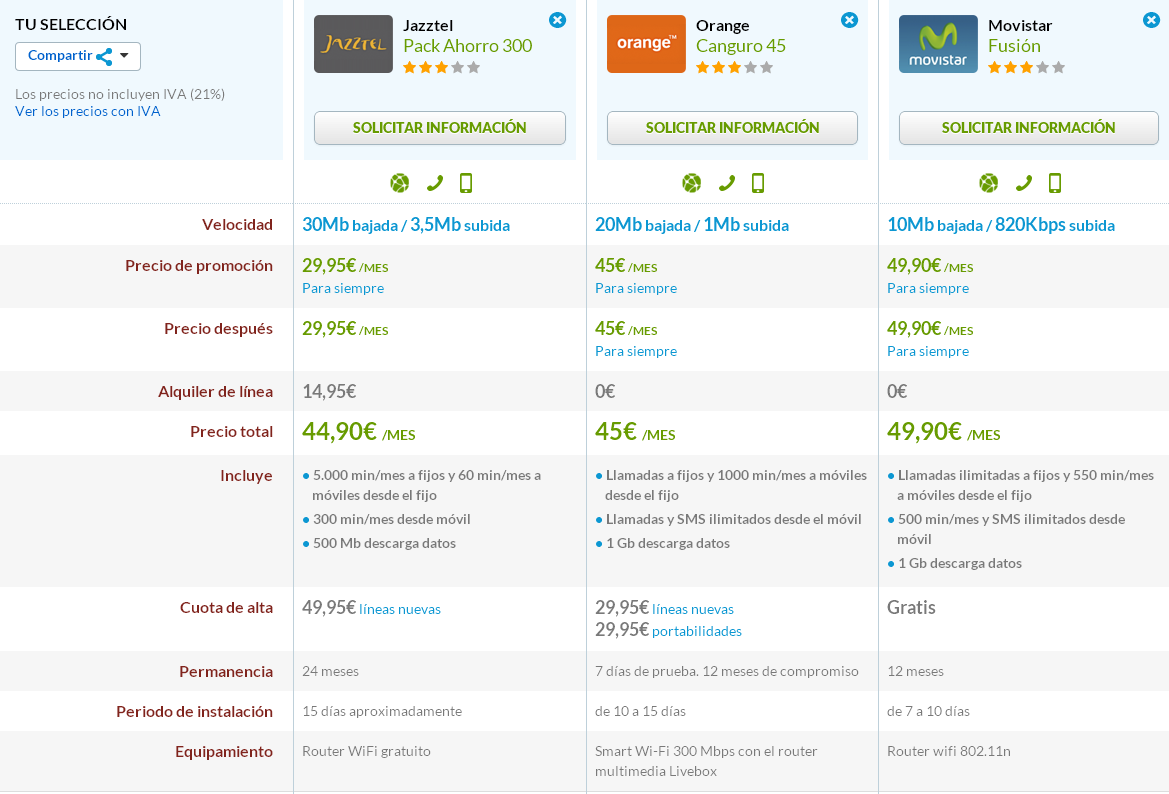Click Jazztel line rental '14,95€'
The width and height of the screenshot is (1169, 794).
click(329, 391)
